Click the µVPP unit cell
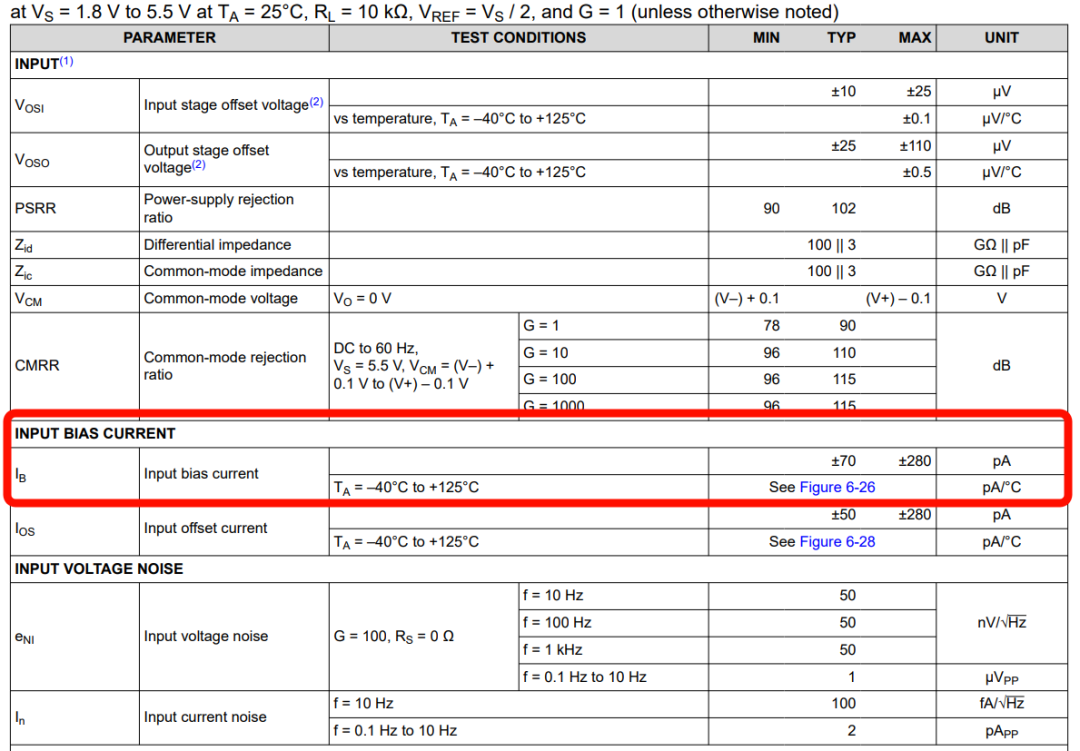The height and width of the screenshot is (751, 1080). (x=1001, y=678)
